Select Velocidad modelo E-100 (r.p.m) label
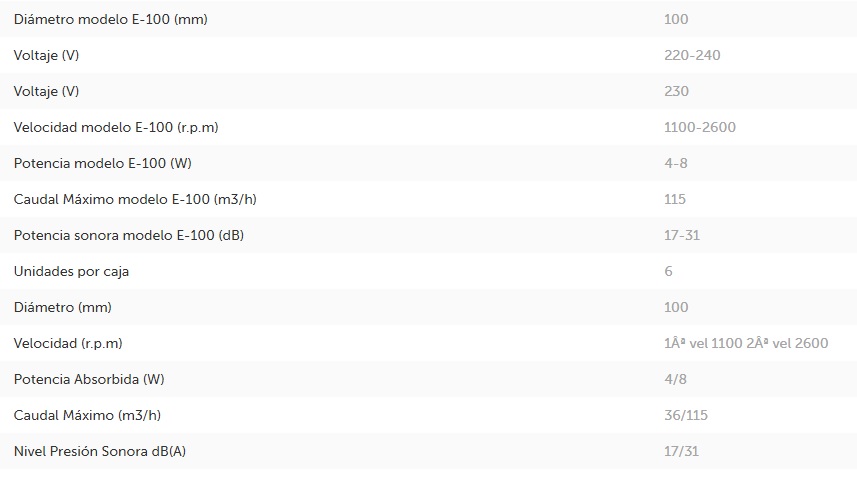857x485 pixels. [x=116, y=127]
